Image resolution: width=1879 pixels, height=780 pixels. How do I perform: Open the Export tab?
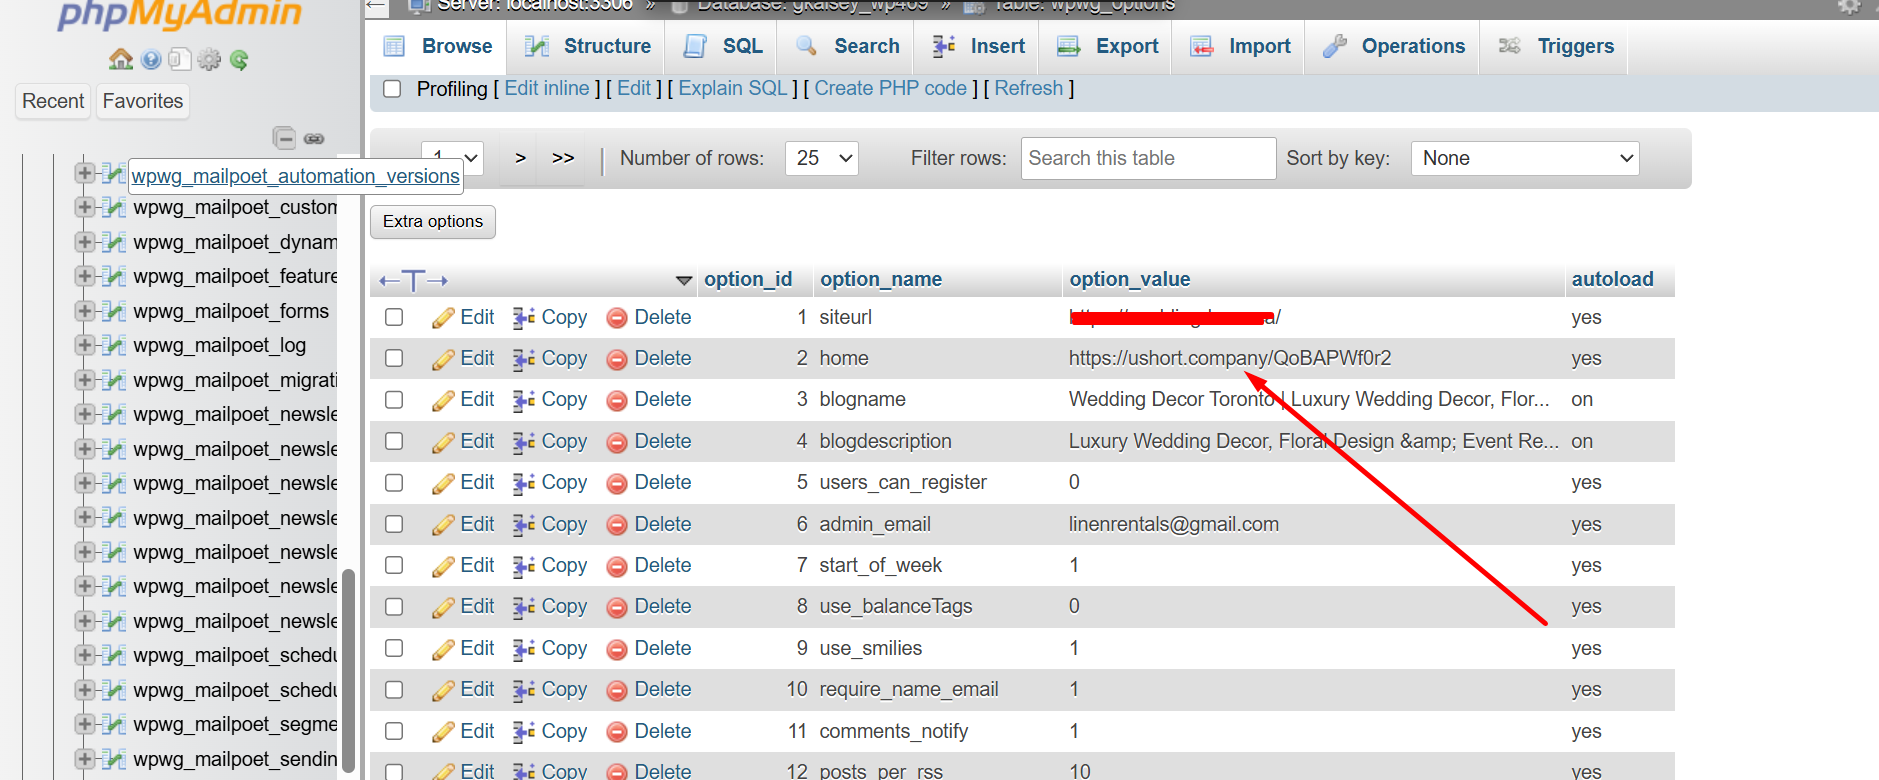tap(1108, 46)
